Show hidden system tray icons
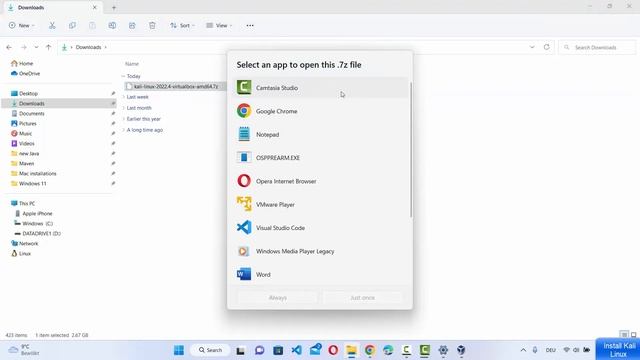The height and width of the screenshot is (360, 640). coord(523,350)
